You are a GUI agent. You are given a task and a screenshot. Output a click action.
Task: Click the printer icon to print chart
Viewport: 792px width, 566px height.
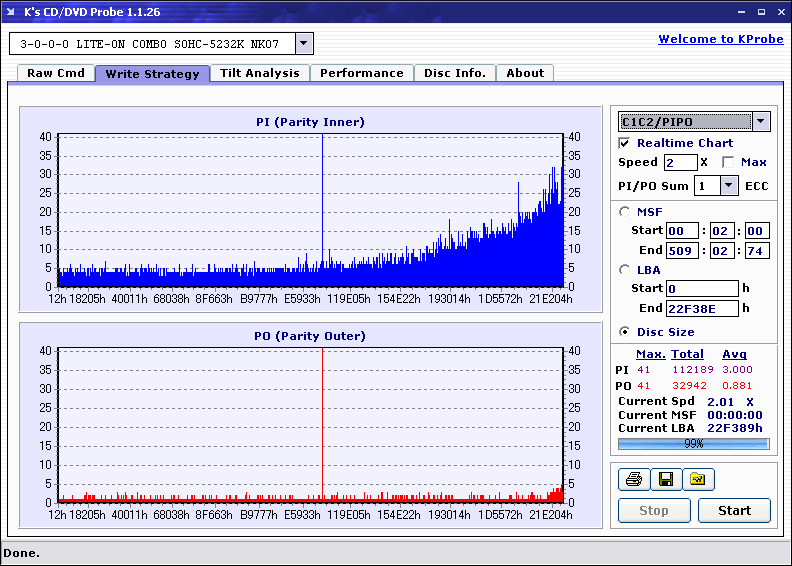[633, 480]
